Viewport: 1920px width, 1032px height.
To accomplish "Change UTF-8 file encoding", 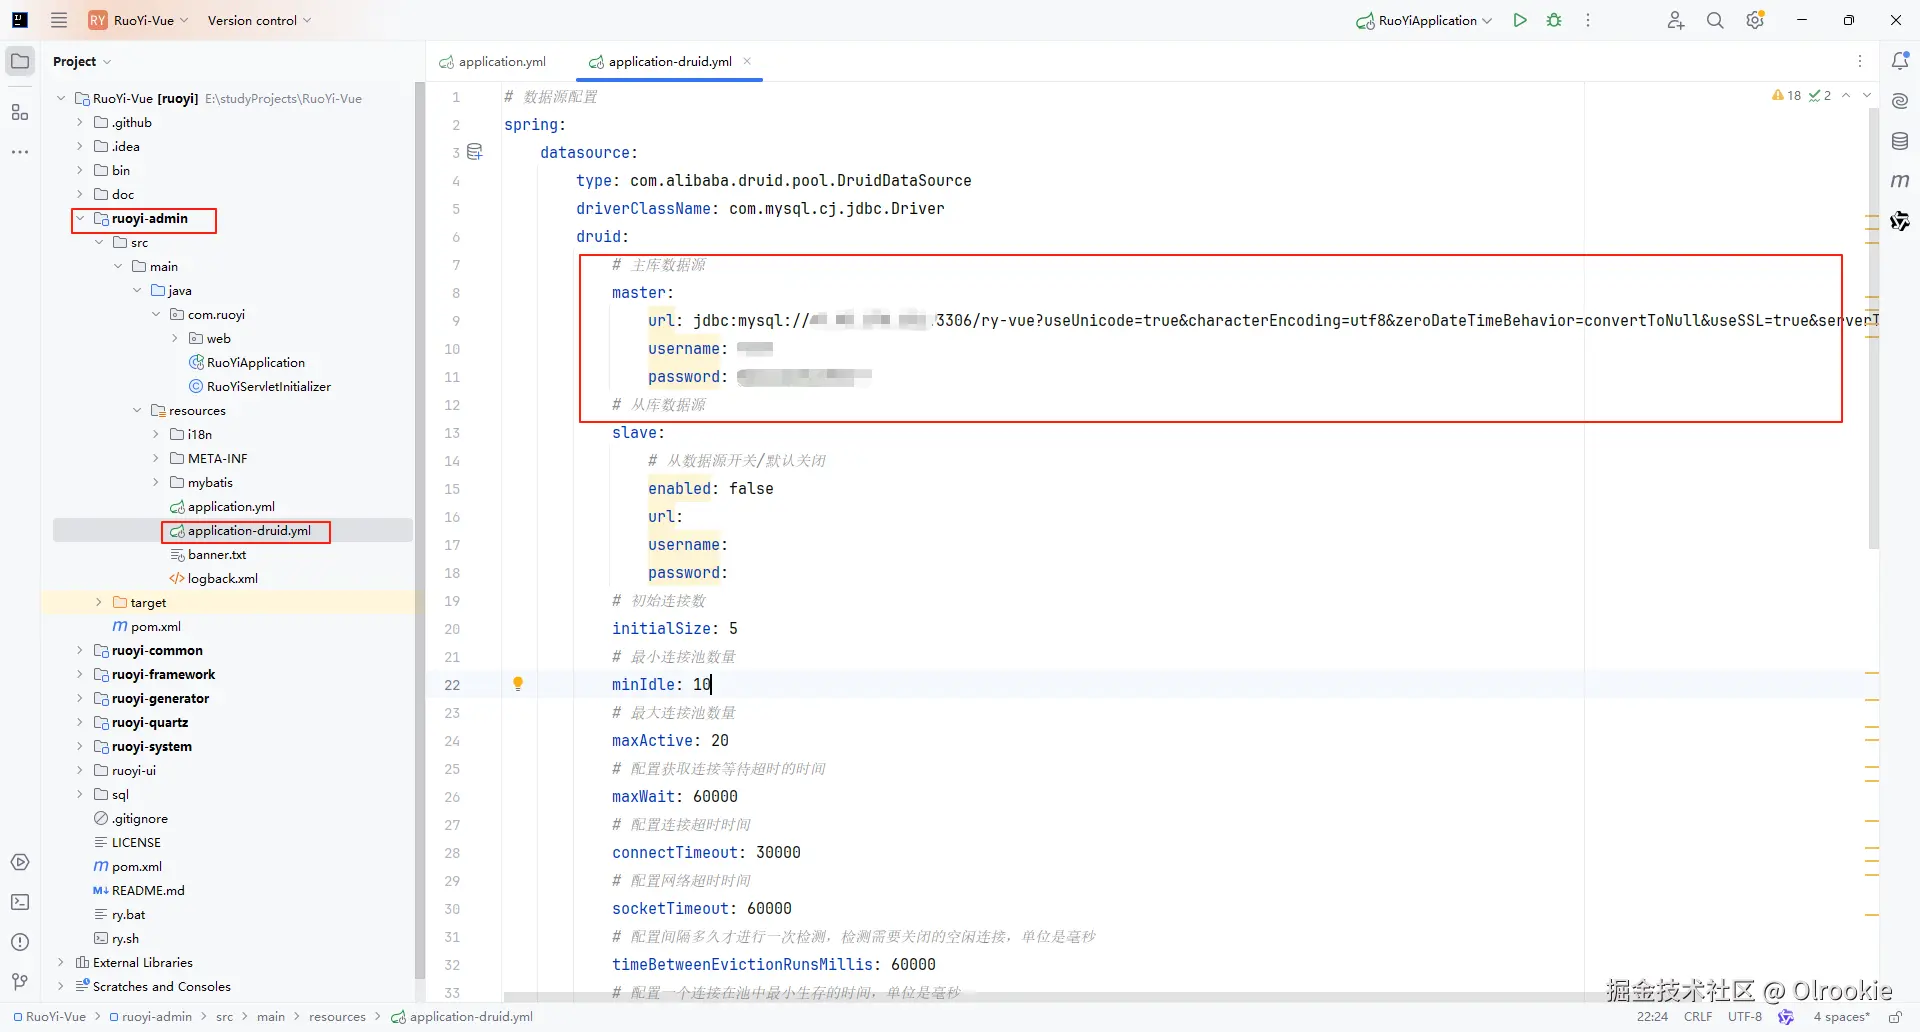I will [x=1745, y=1017].
